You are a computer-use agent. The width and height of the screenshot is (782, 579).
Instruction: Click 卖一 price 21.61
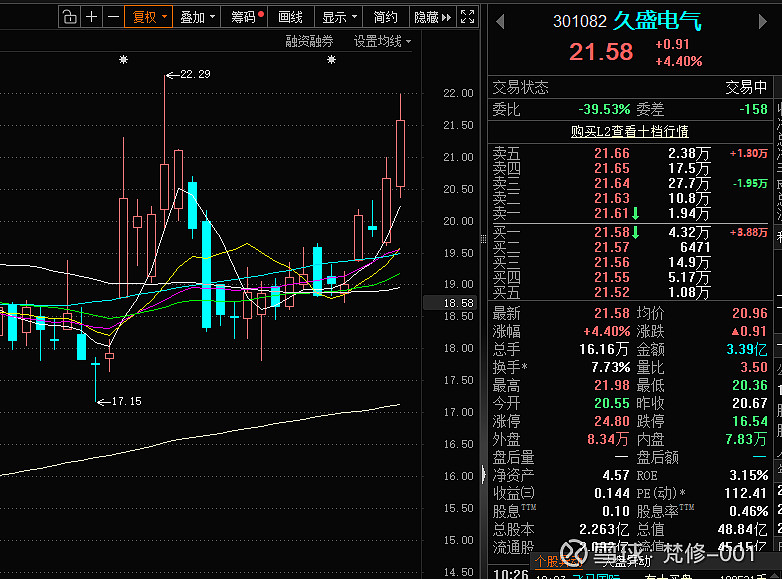tap(612, 213)
